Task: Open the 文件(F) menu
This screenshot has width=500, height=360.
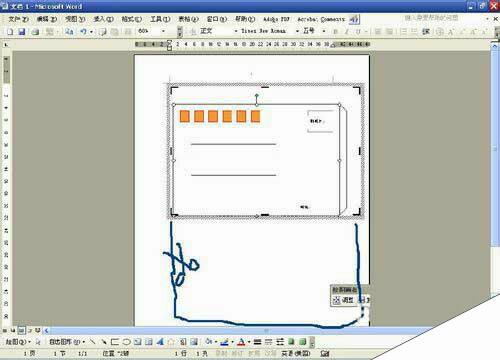Action: tap(18, 19)
